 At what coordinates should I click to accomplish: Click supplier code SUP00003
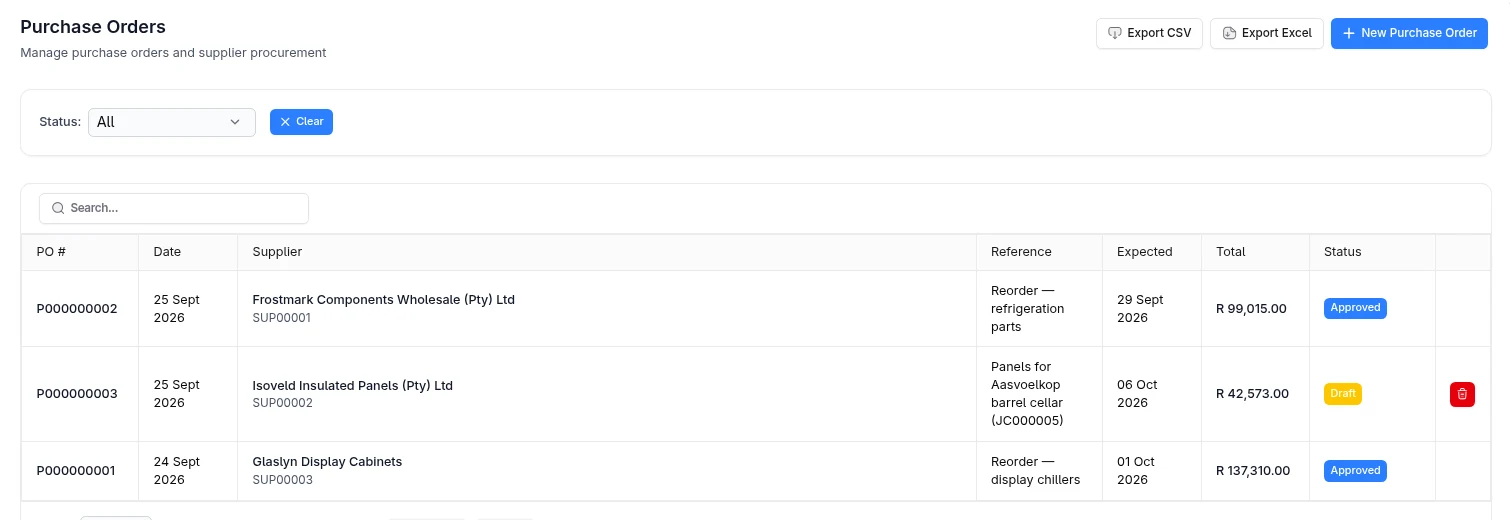point(282,480)
